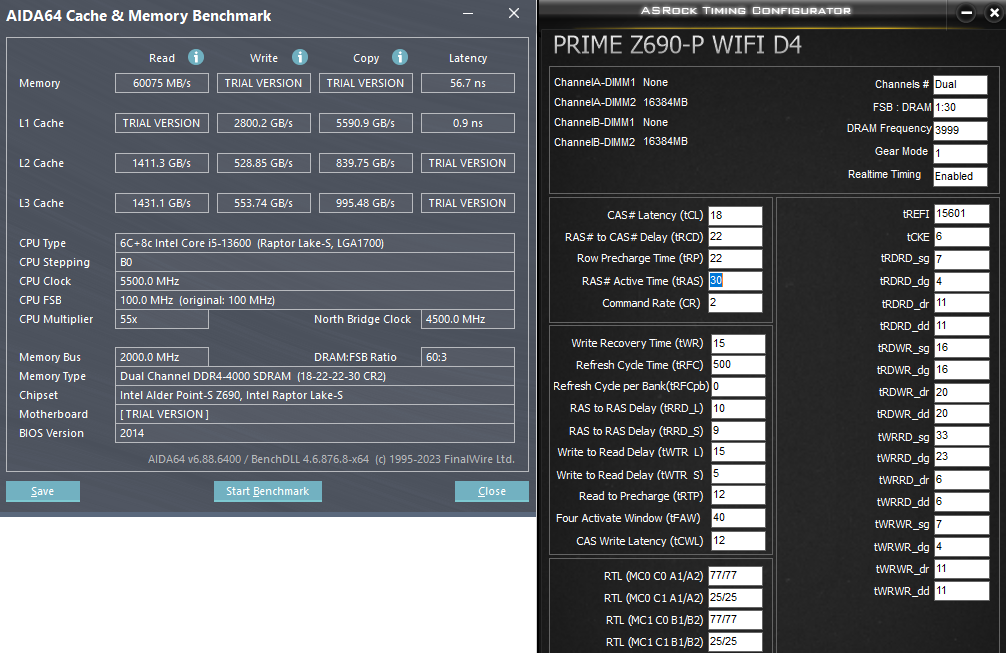Click the tWRRD_dg 23 field
1006x653 pixels.
click(x=961, y=457)
